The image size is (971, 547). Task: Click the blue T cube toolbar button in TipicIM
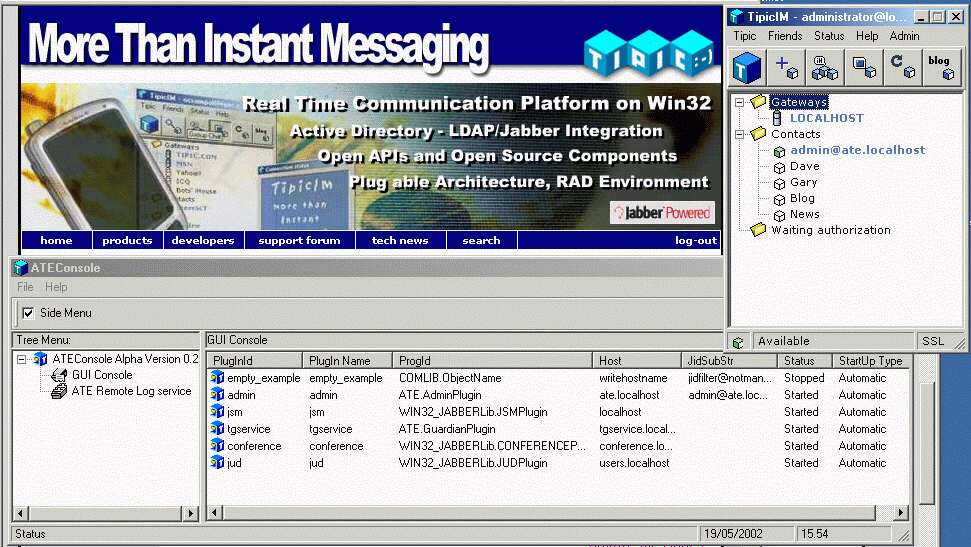[x=747, y=67]
